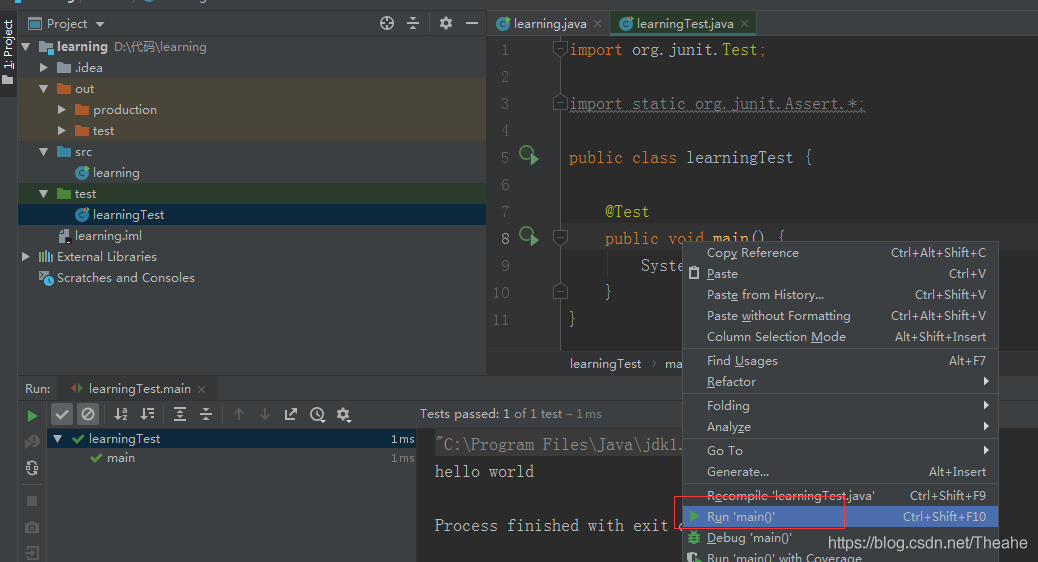Choose Paste without Formatting

pyautogui.click(x=840, y=316)
